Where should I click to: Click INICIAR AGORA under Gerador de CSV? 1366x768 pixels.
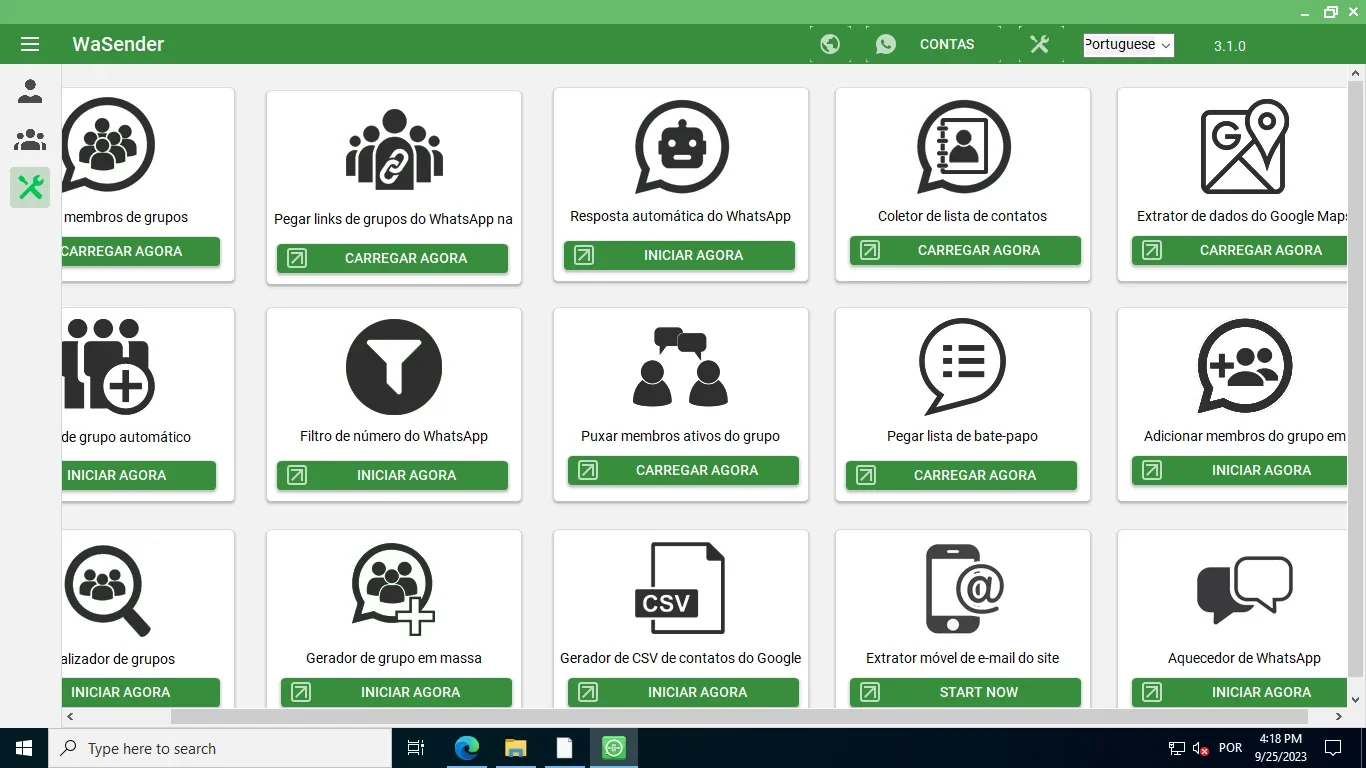click(x=684, y=692)
